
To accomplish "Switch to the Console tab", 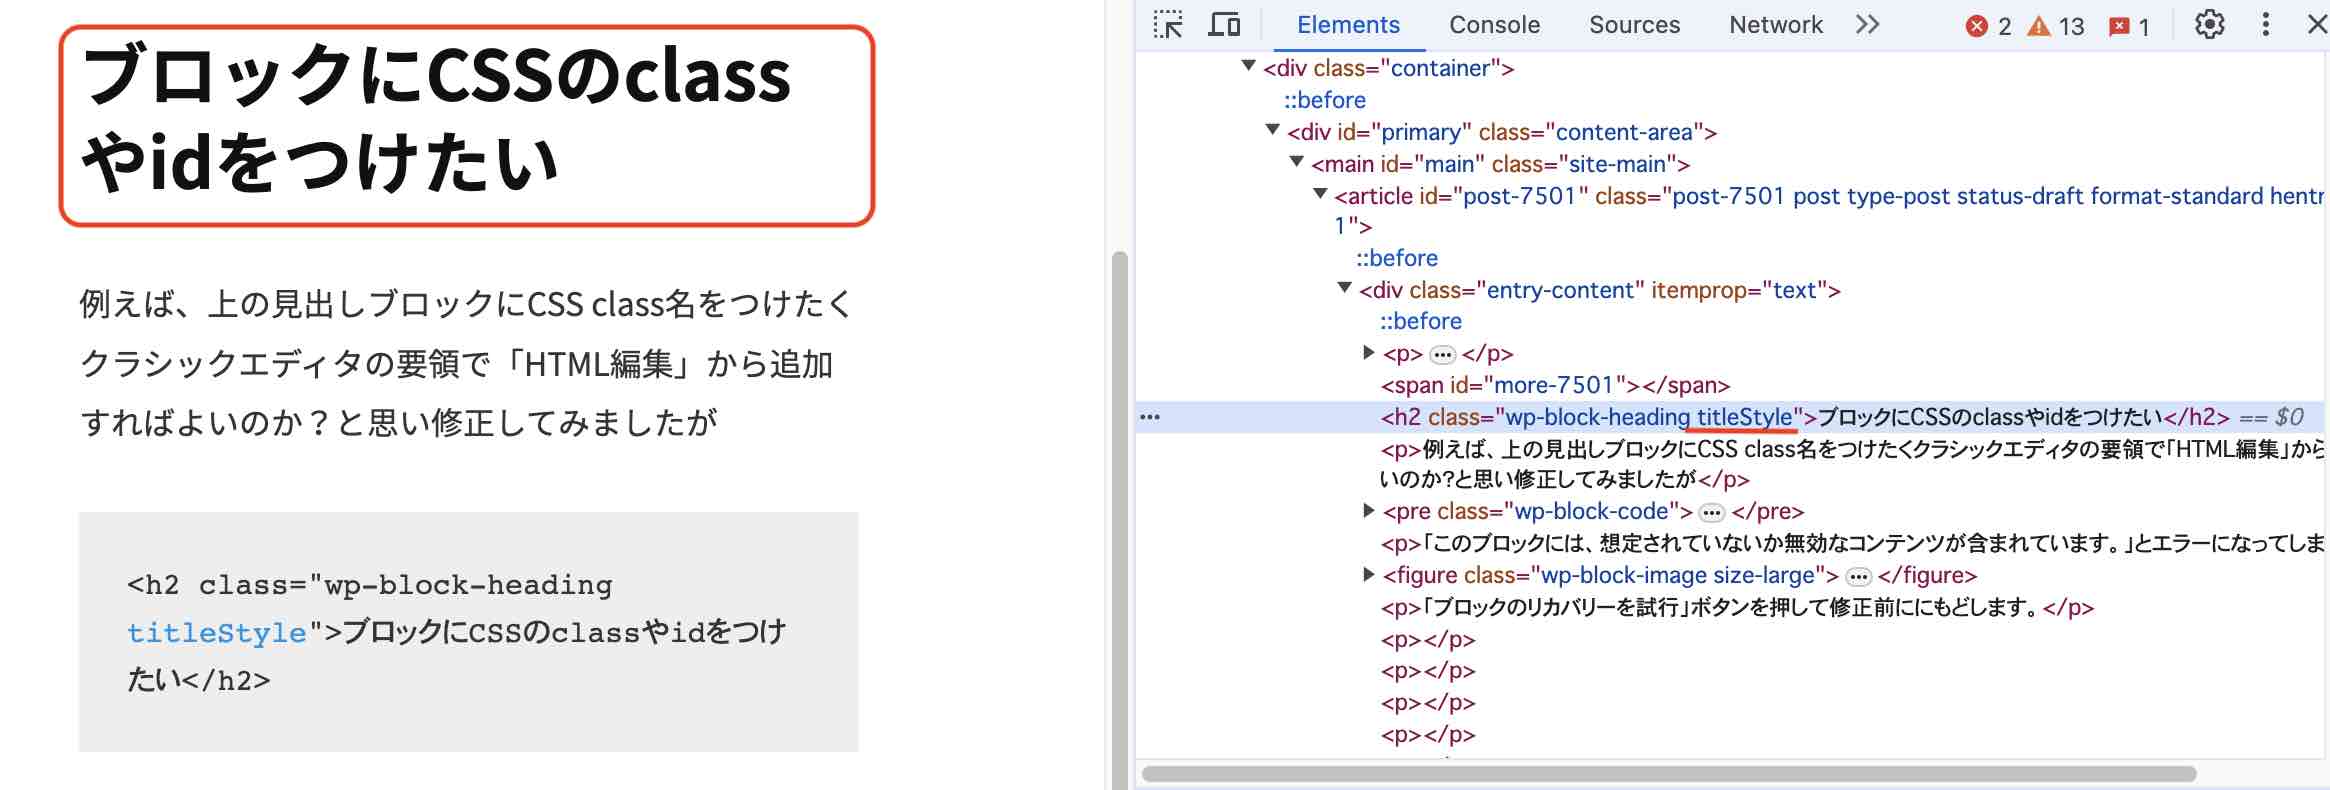I will click(1494, 25).
